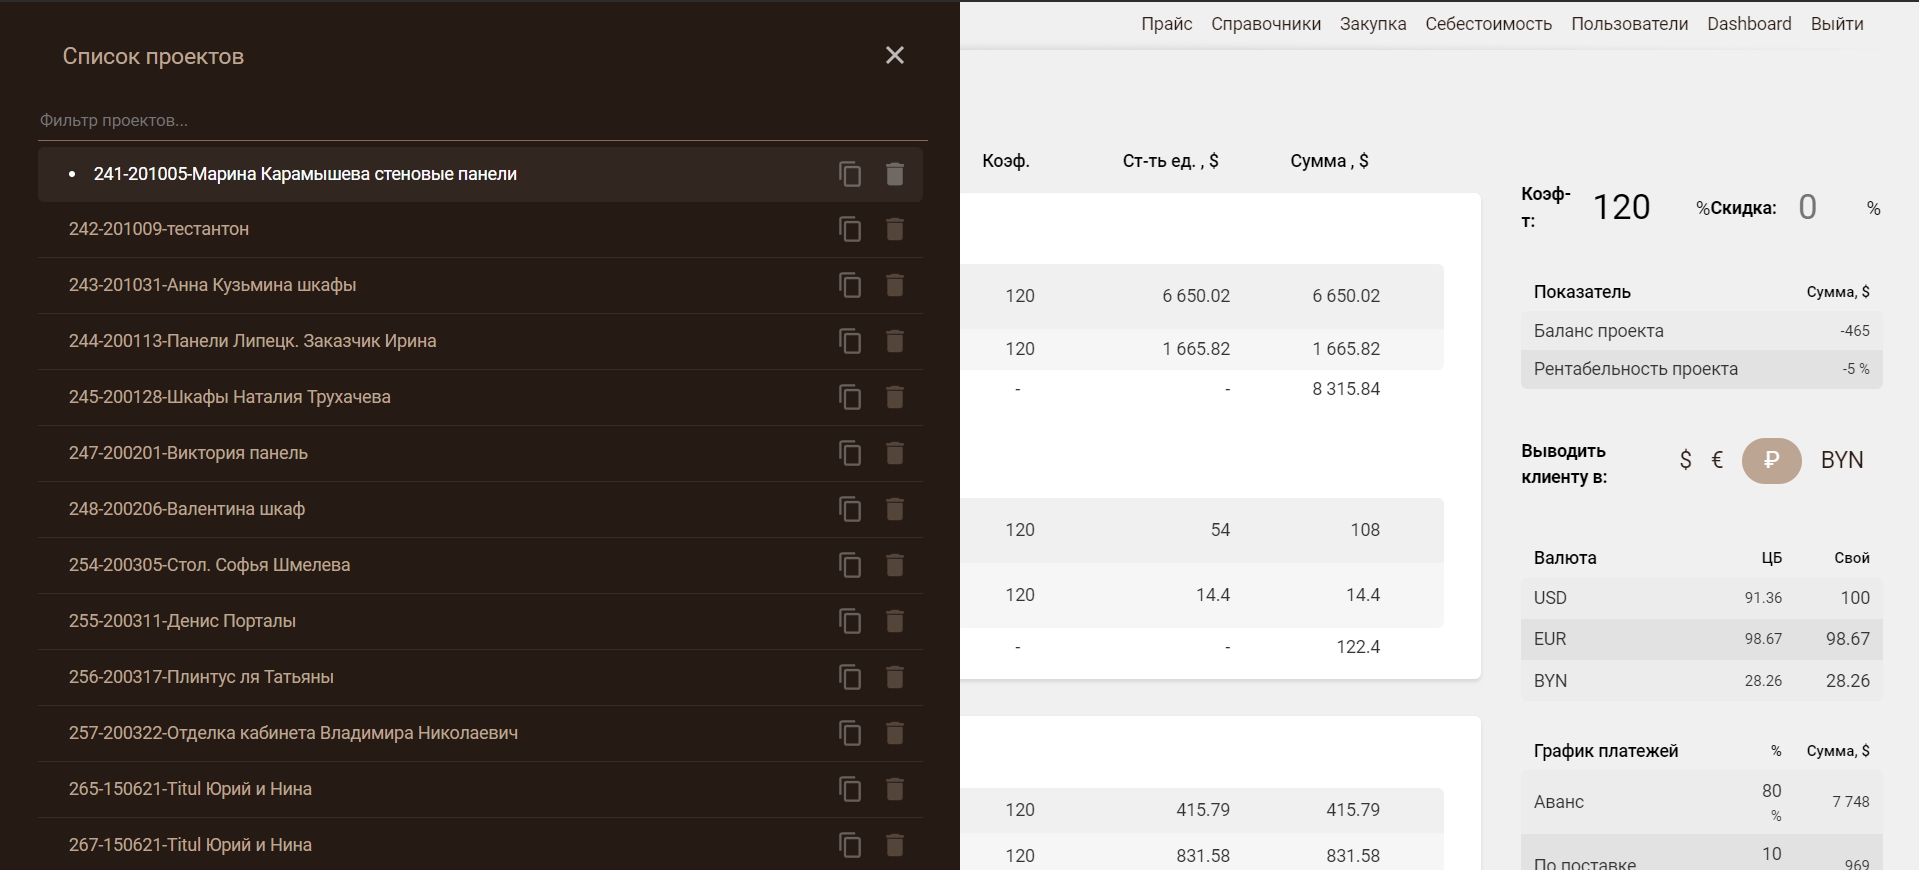Open the Справочники menu
1919x870 pixels.
[x=1266, y=24]
